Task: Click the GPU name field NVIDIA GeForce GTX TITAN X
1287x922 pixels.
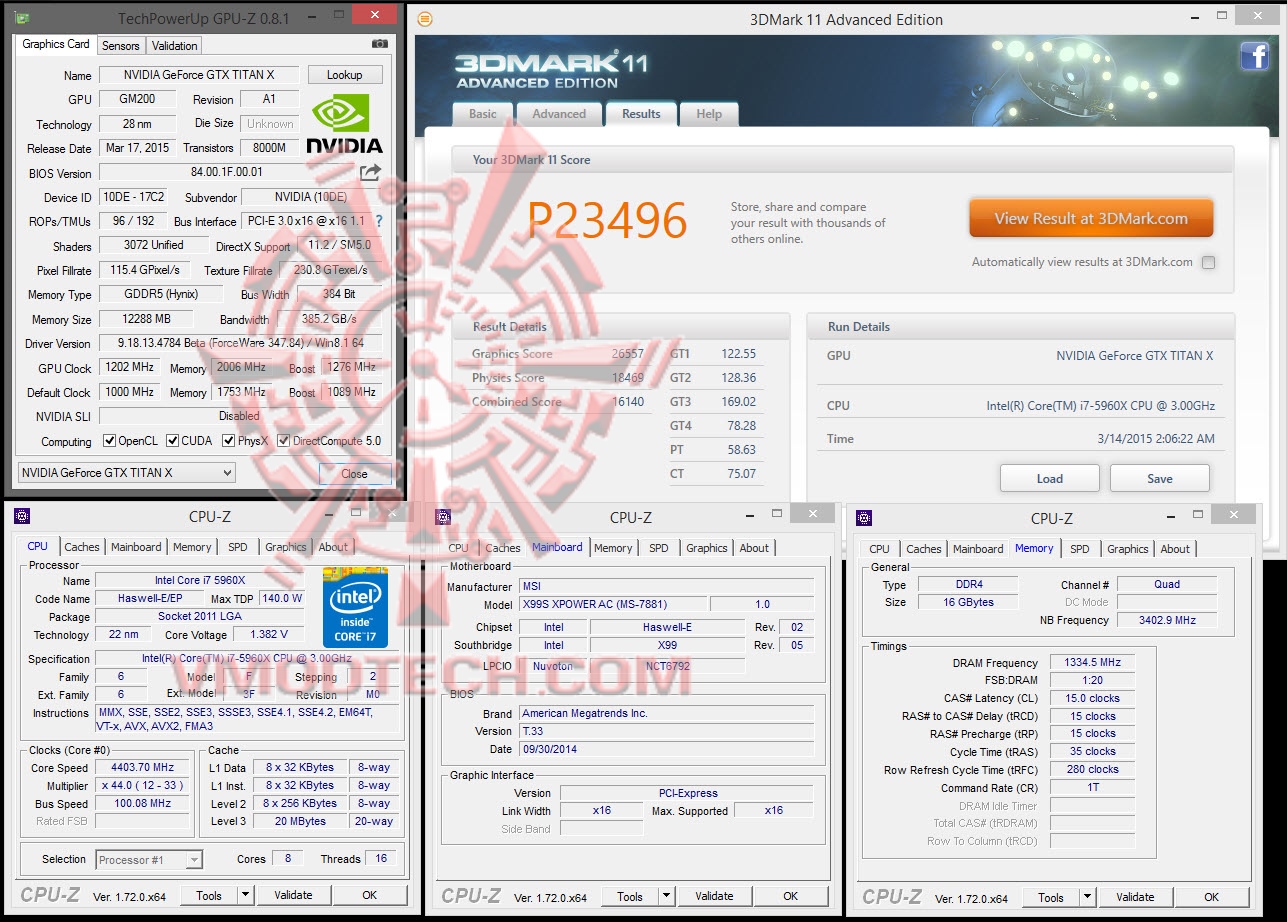Action: click(198, 75)
